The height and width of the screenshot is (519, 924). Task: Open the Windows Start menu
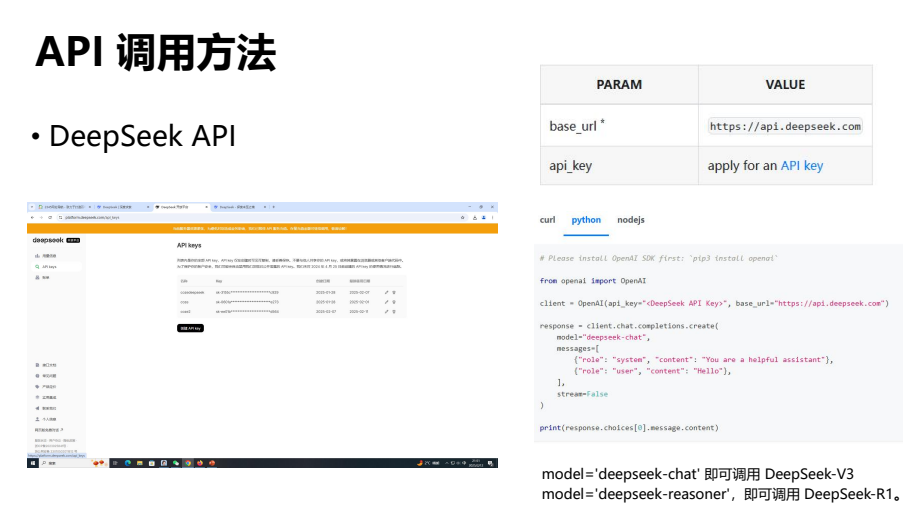click(33, 463)
